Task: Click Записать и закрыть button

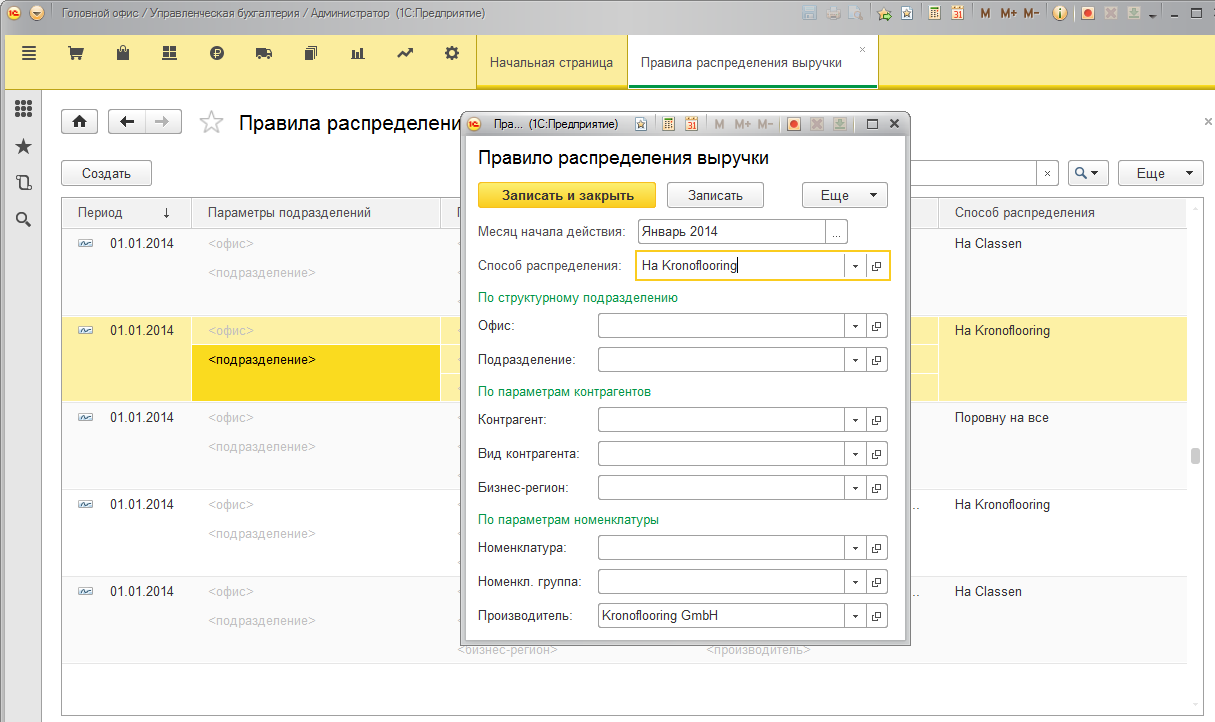Action: (x=566, y=195)
